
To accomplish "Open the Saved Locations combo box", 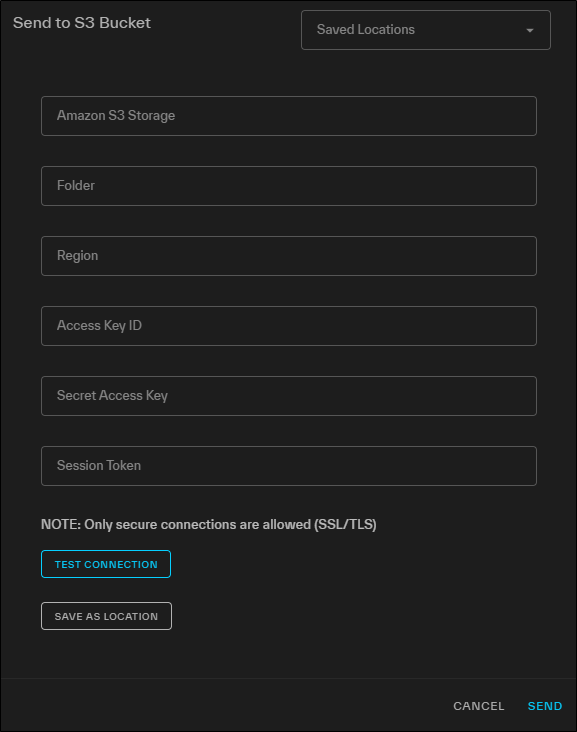I will coord(426,30).
